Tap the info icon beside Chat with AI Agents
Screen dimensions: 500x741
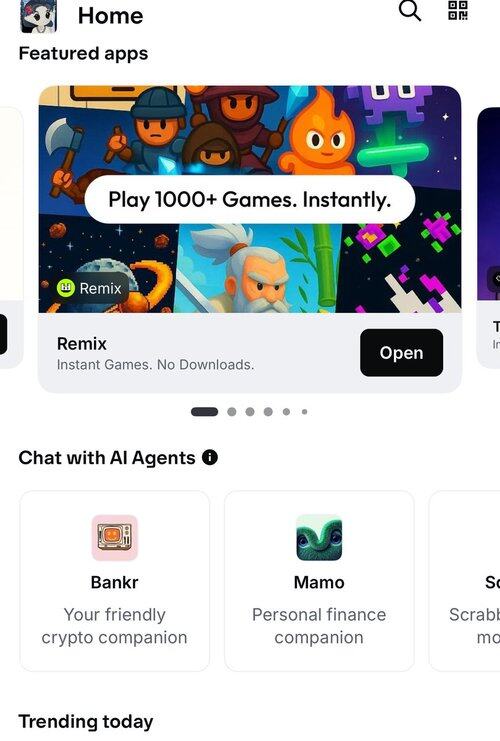pyautogui.click(x=210, y=457)
